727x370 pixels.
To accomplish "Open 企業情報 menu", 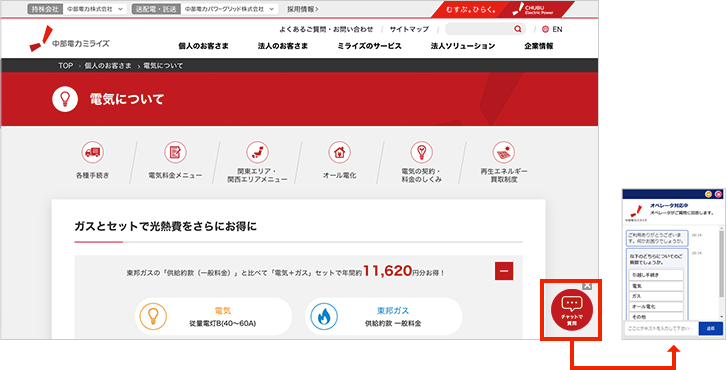I will click(x=539, y=46).
